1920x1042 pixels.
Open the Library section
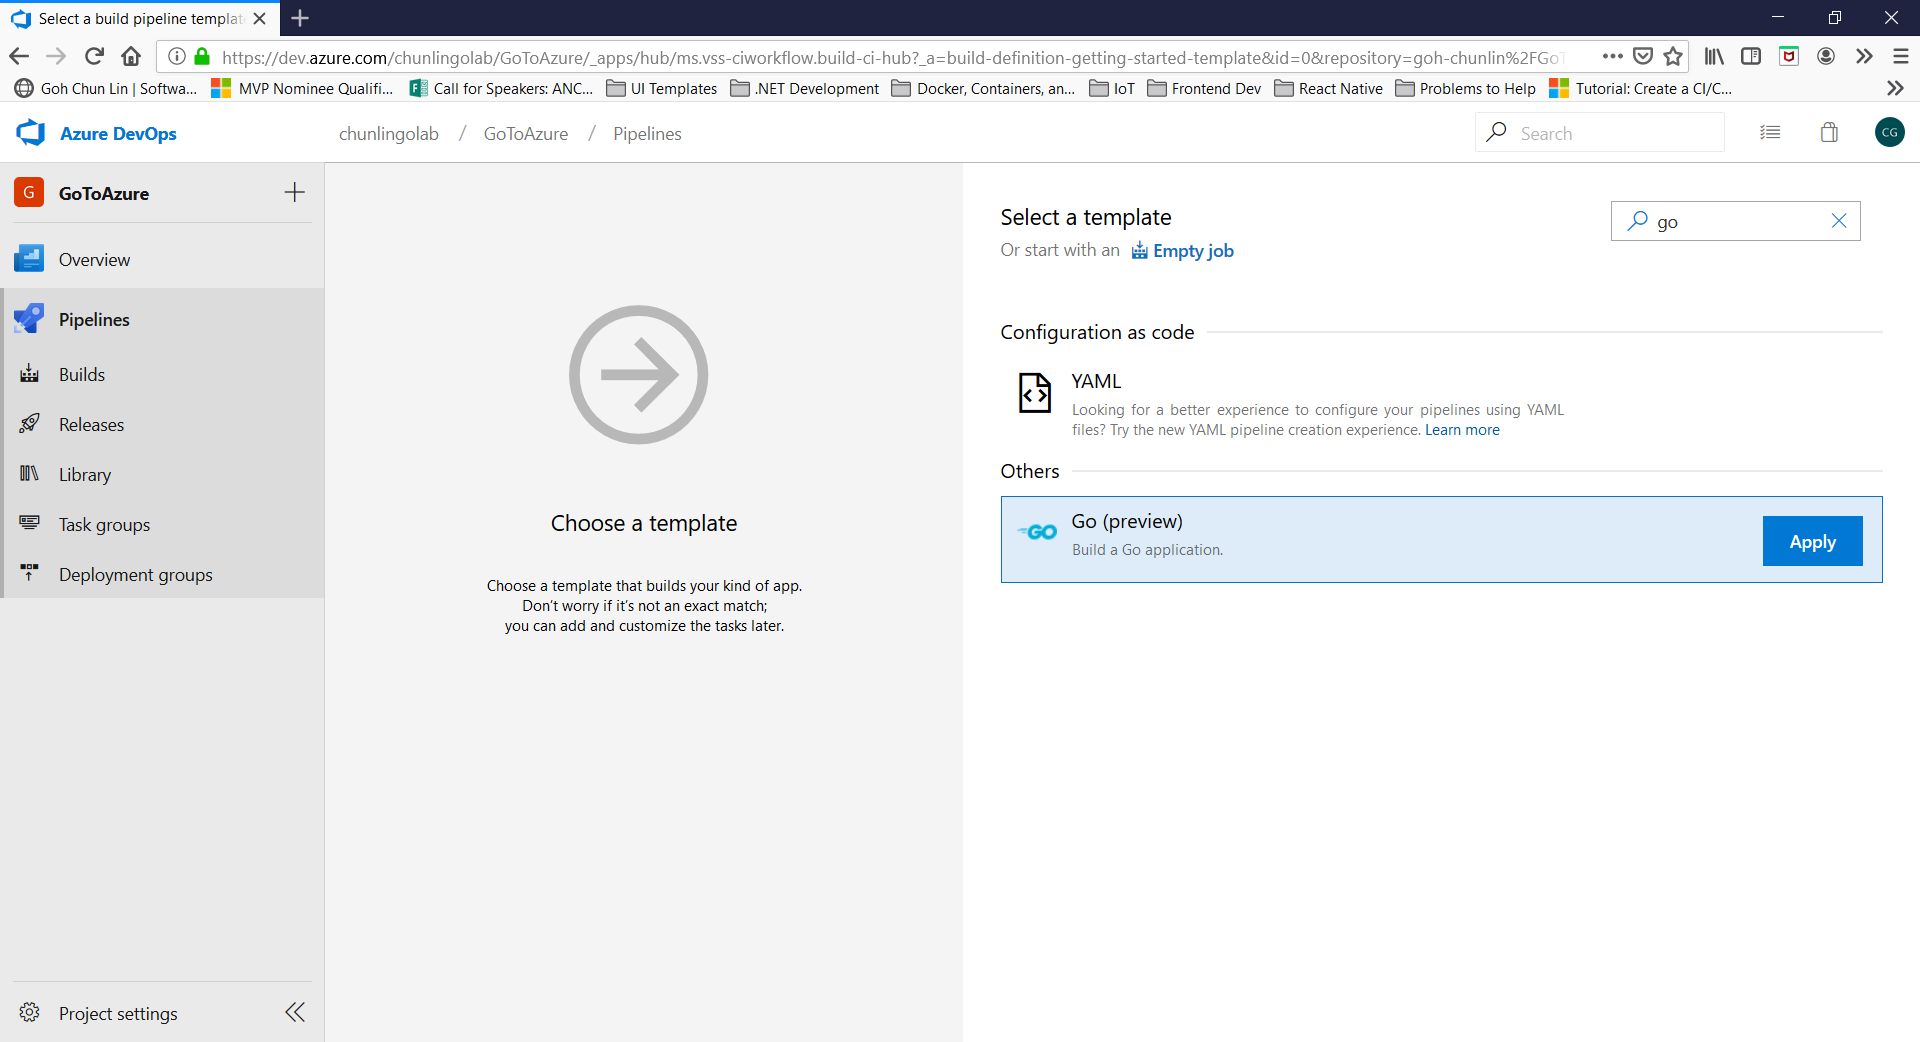[162, 474]
